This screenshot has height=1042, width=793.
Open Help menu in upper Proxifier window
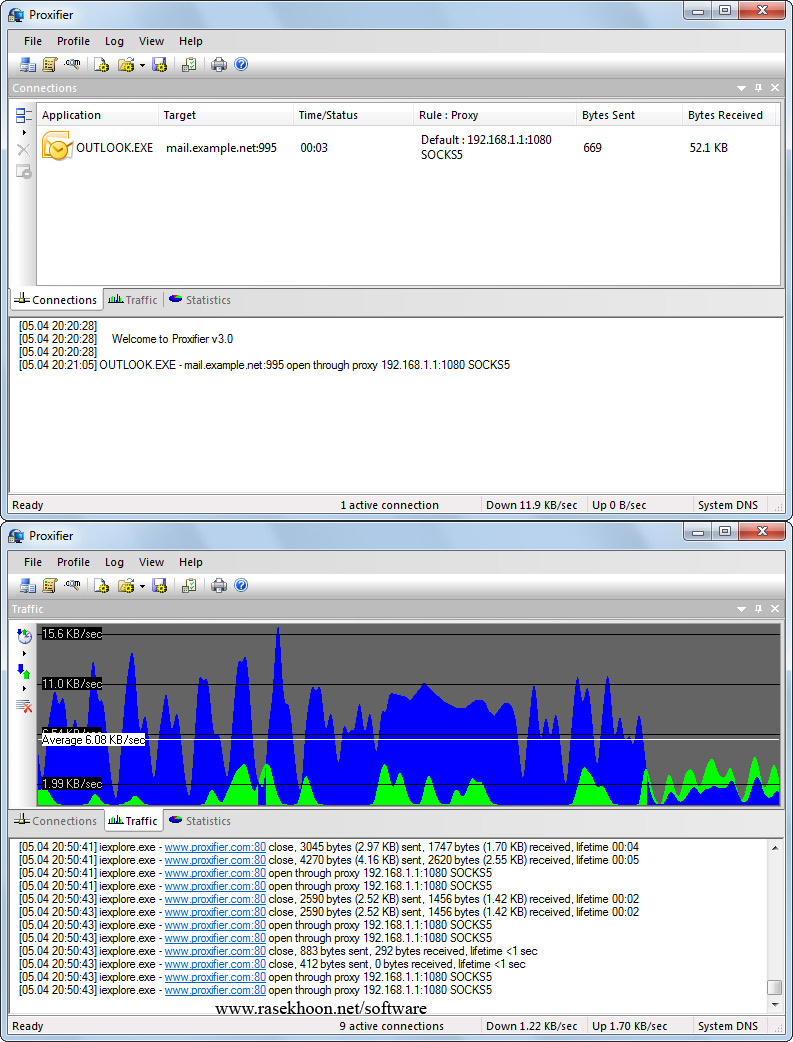tap(191, 41)
